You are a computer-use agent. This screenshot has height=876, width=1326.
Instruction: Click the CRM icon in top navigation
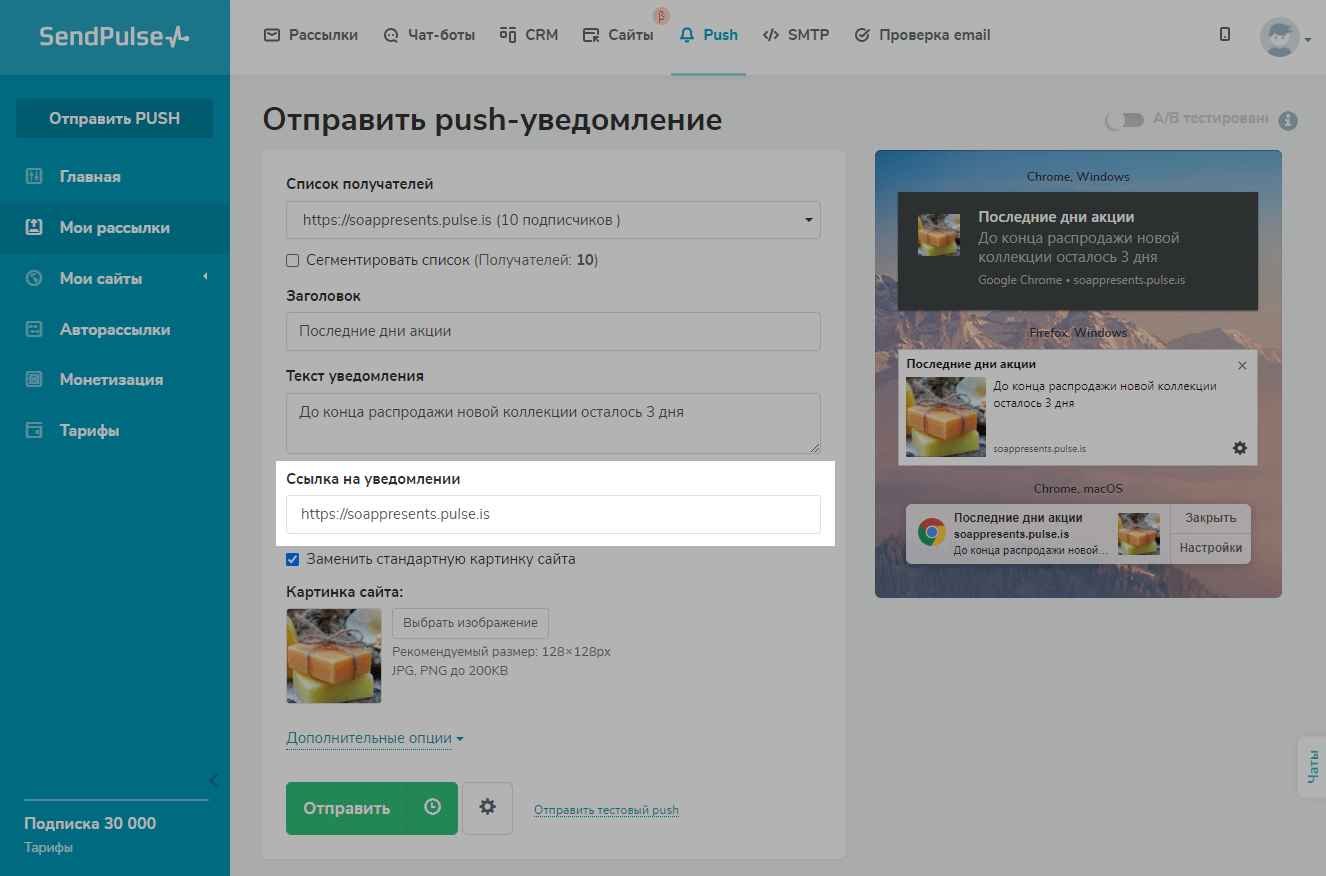(x=508, y=35)
